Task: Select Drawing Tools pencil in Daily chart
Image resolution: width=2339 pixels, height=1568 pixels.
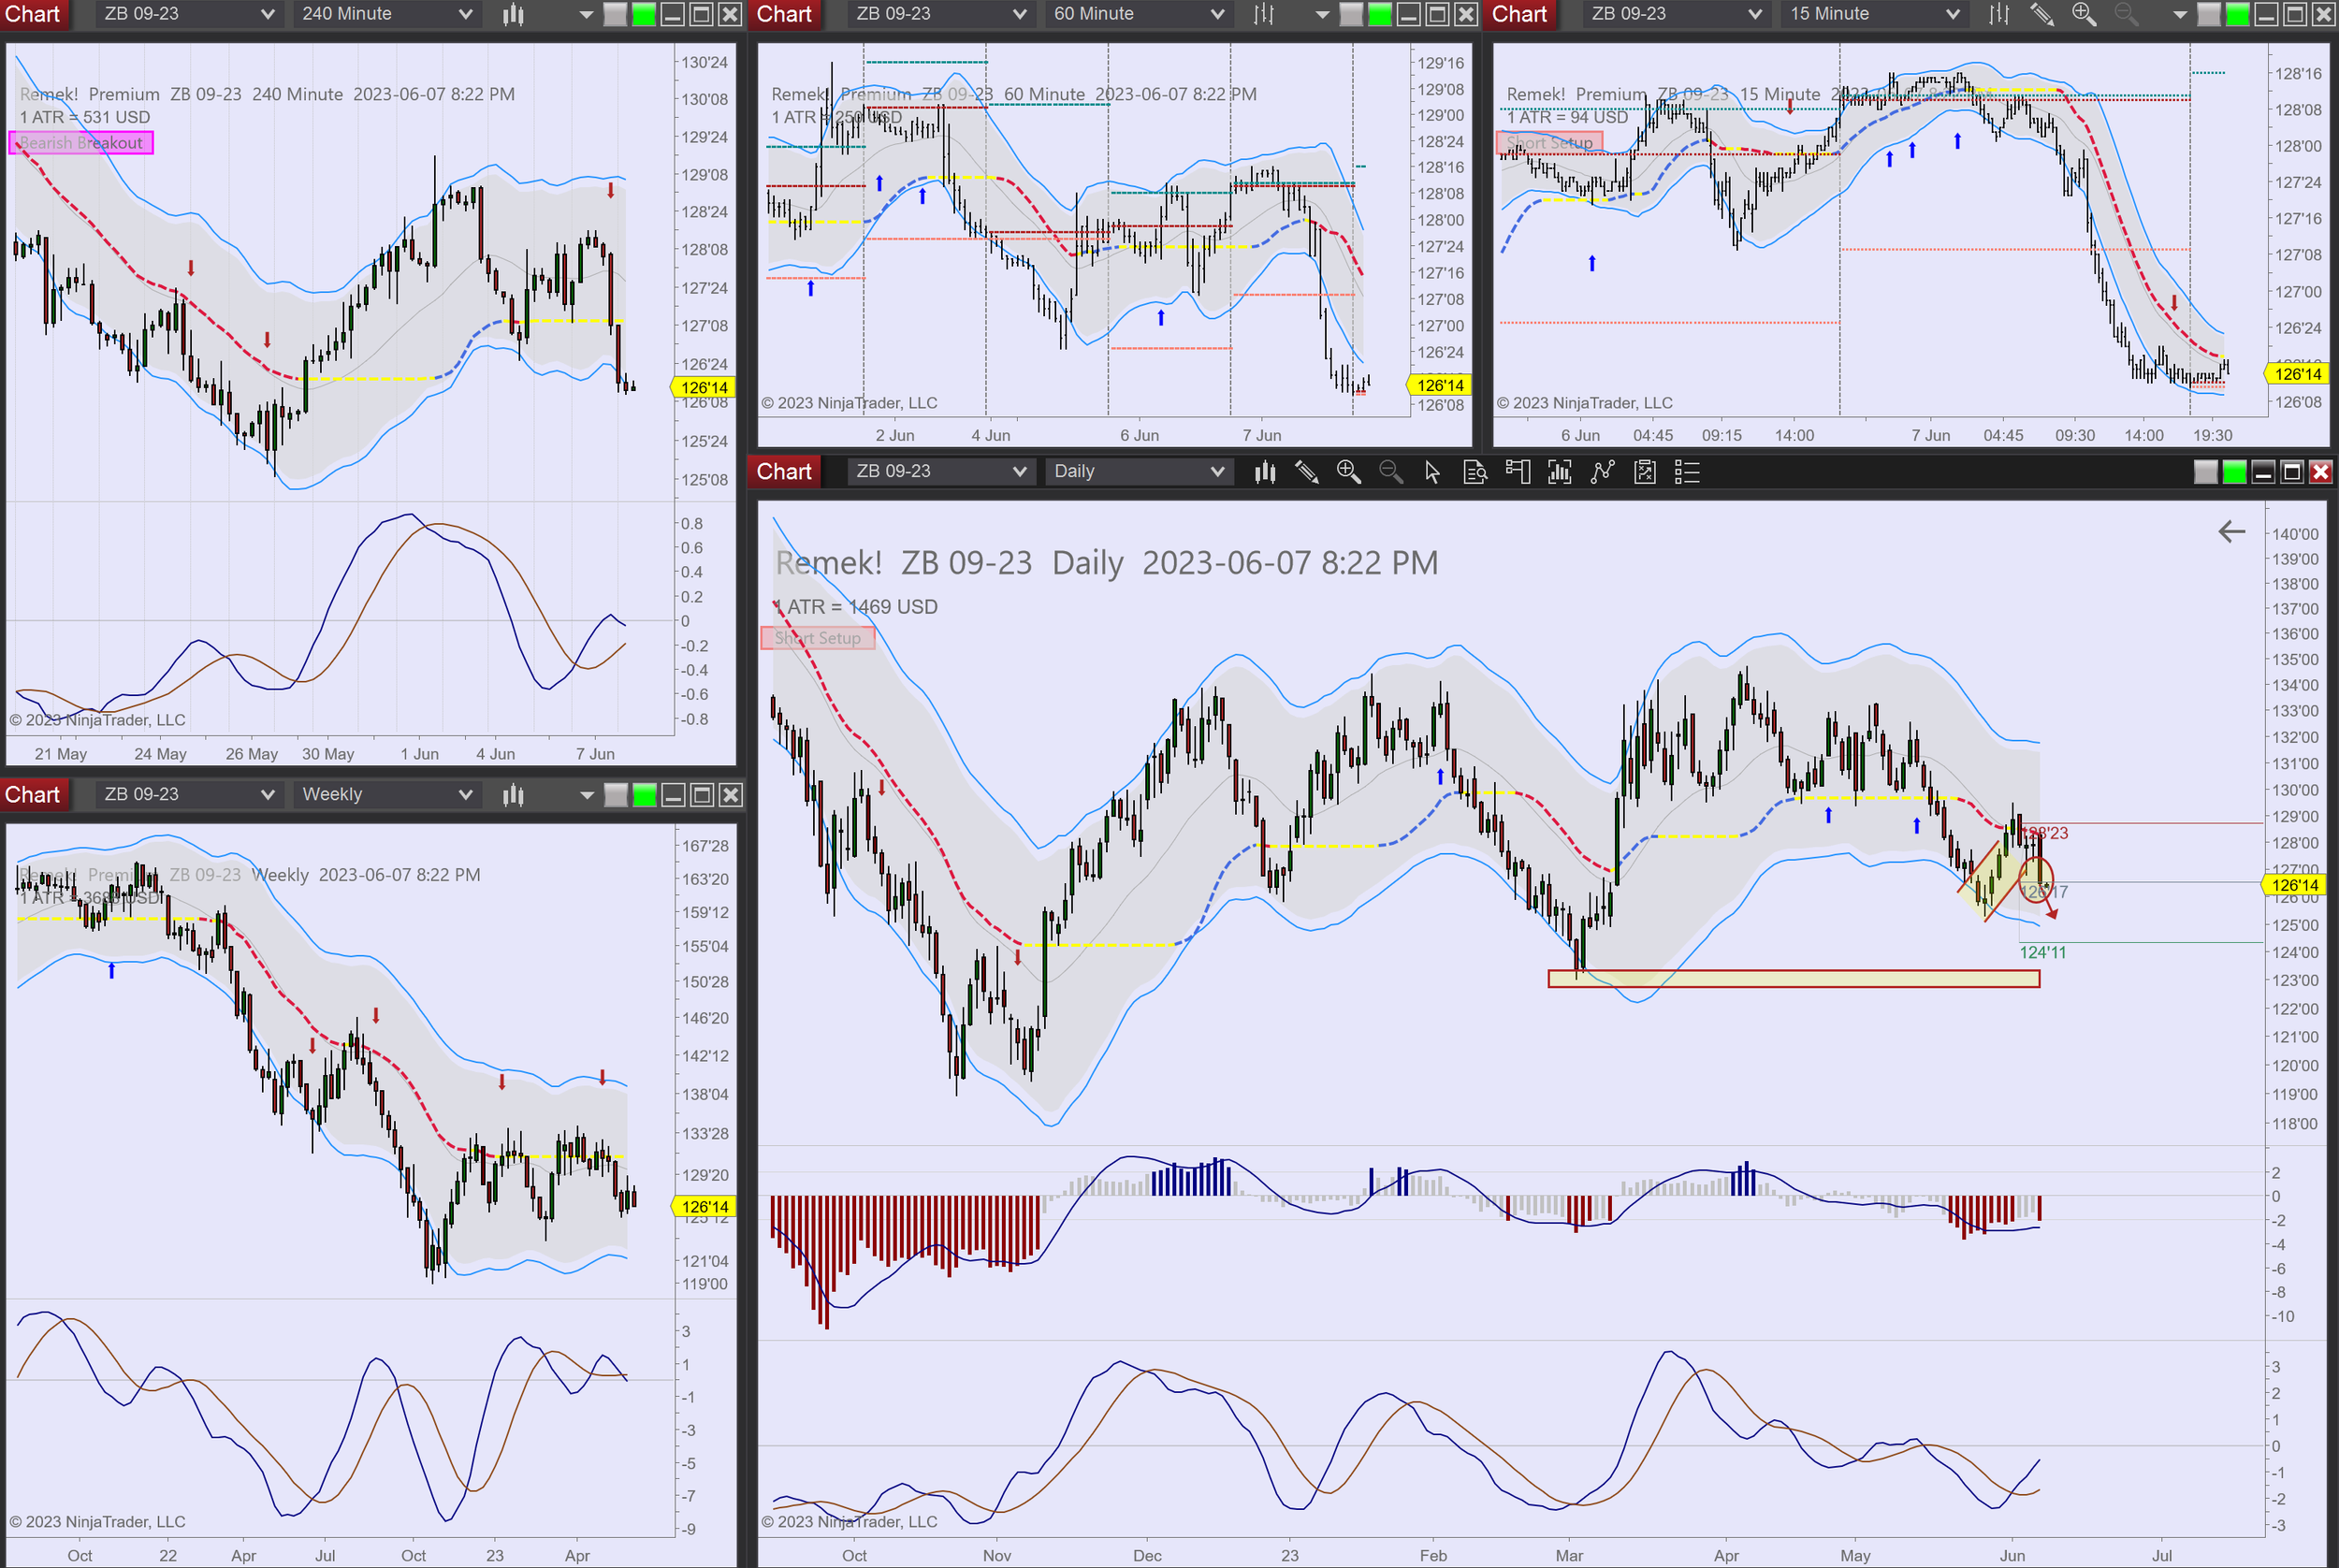Action: point(1307,472)
